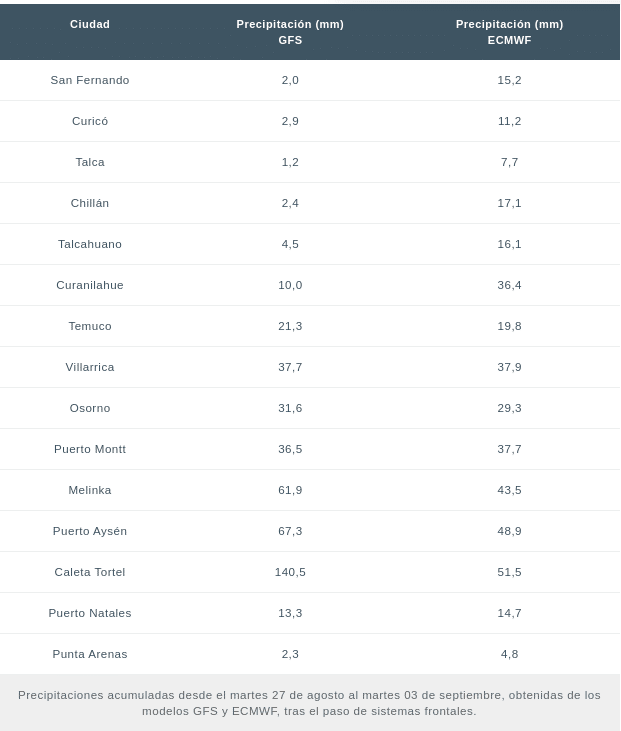The height and width of the screenshot is (731, 621).
Task: Click Talca's GFS value 1,2
Action: coord(290,162)
